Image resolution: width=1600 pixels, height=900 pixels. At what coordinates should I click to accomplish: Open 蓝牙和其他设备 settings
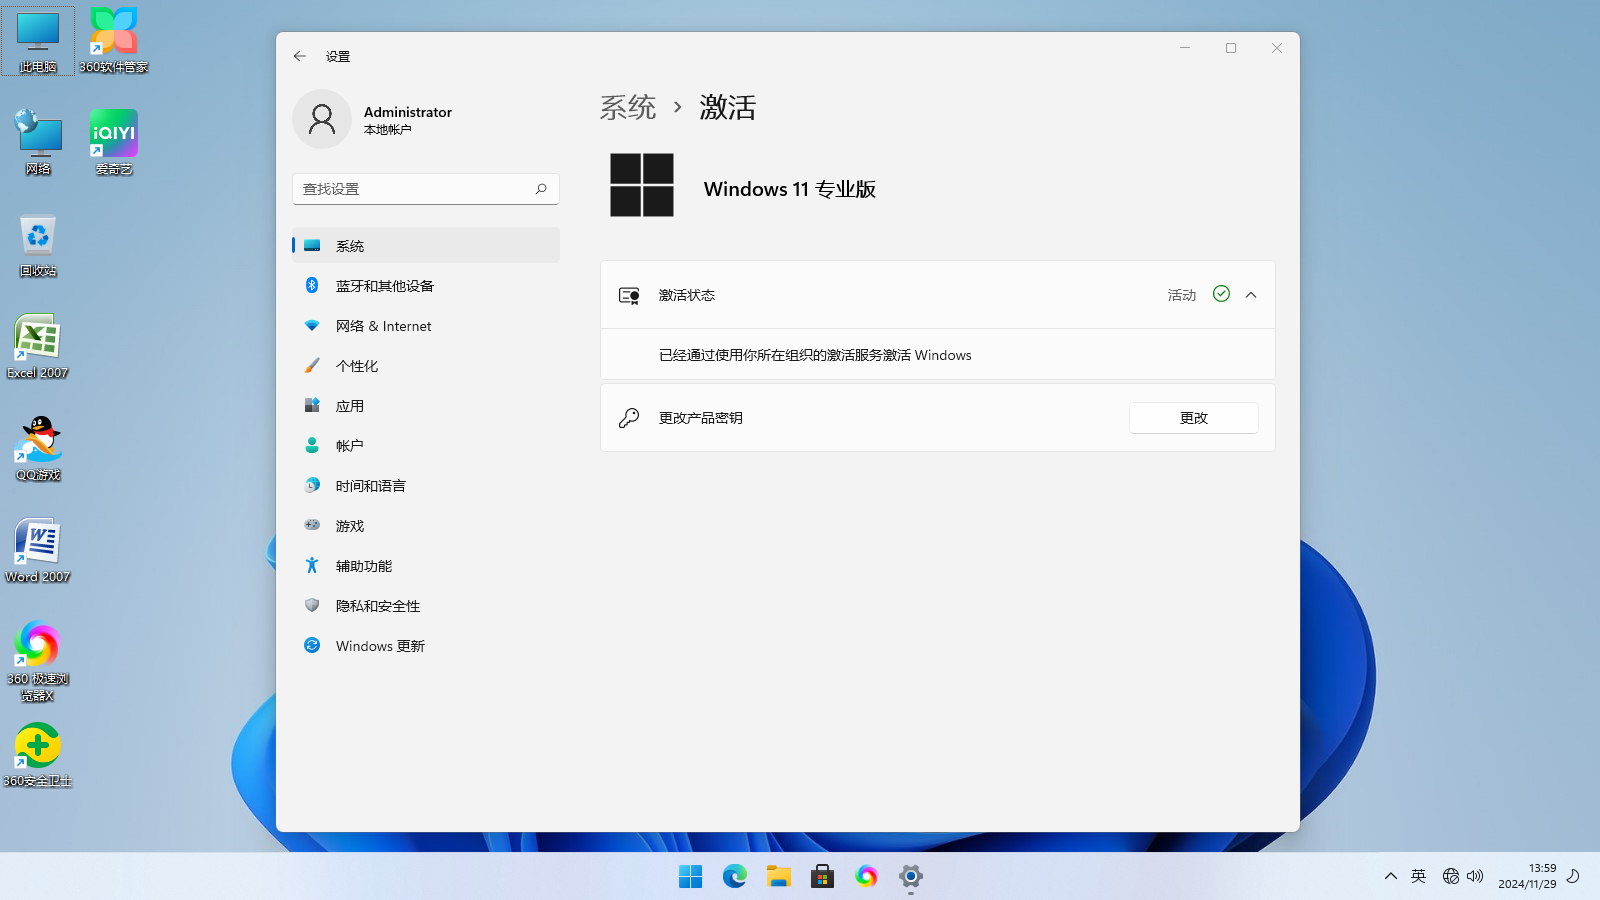(426, 285)
